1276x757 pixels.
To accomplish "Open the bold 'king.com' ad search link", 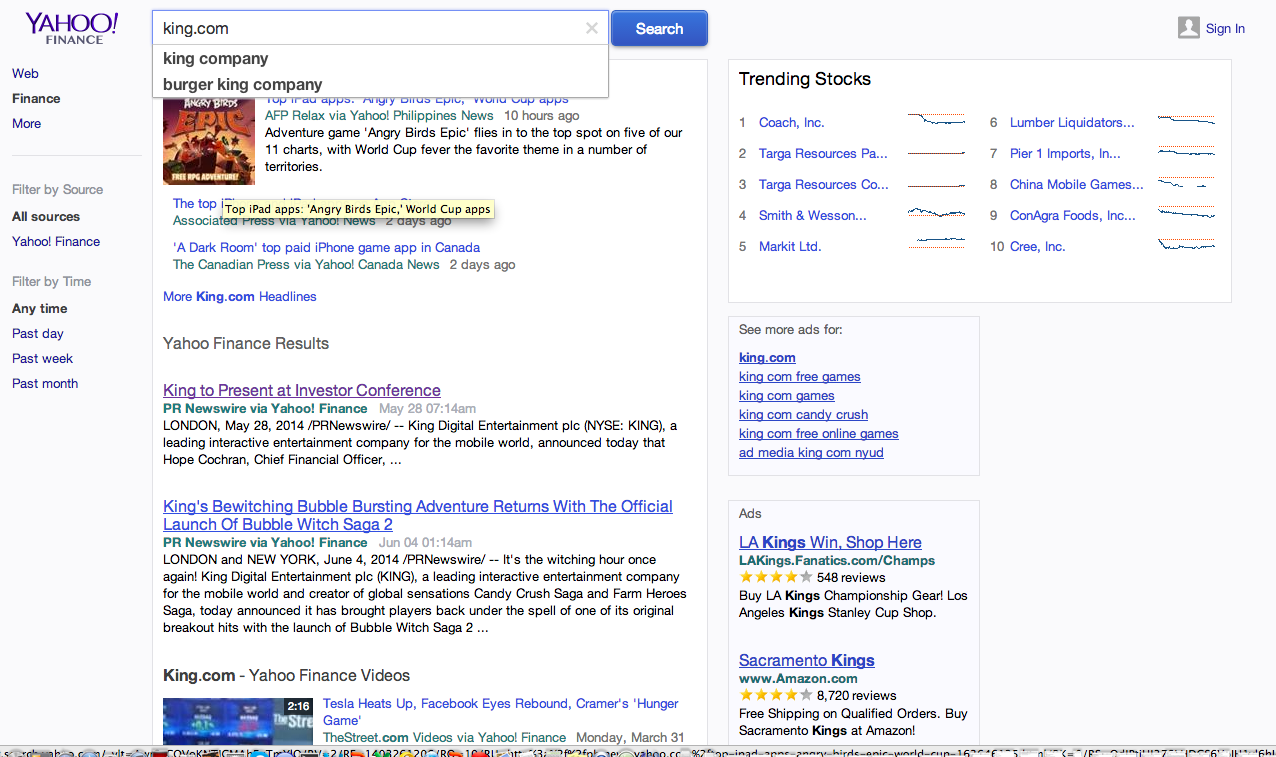I will (767, 357).
